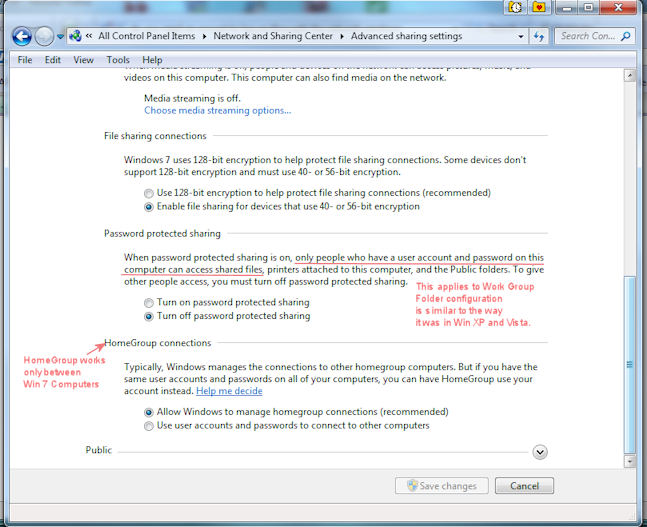Click the greyed-out forward navigation arrow
The image size is (647, 527).
[x=44, y=36]
